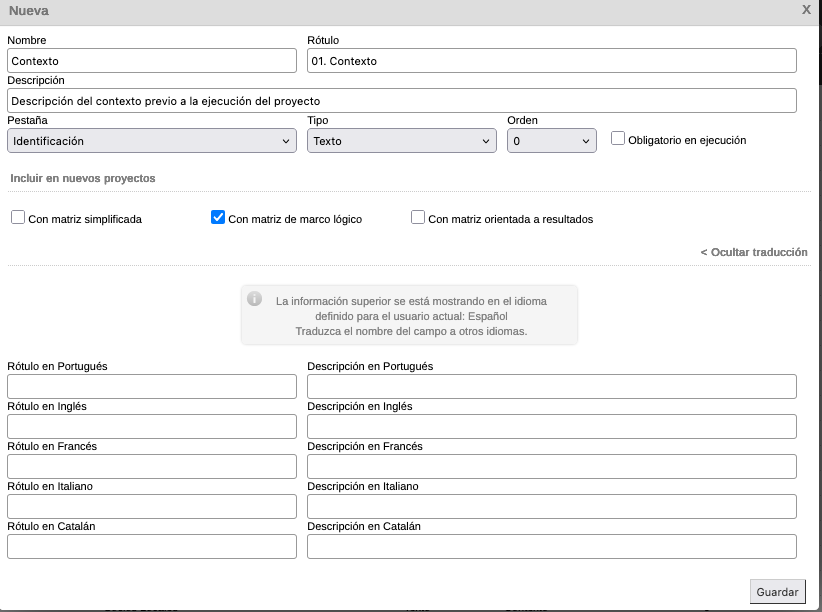Image resolution: width=822 pixels, height=612 pixels.
Task: Select the Rótulo en Catalán input
Action: (x=152, y=547)
